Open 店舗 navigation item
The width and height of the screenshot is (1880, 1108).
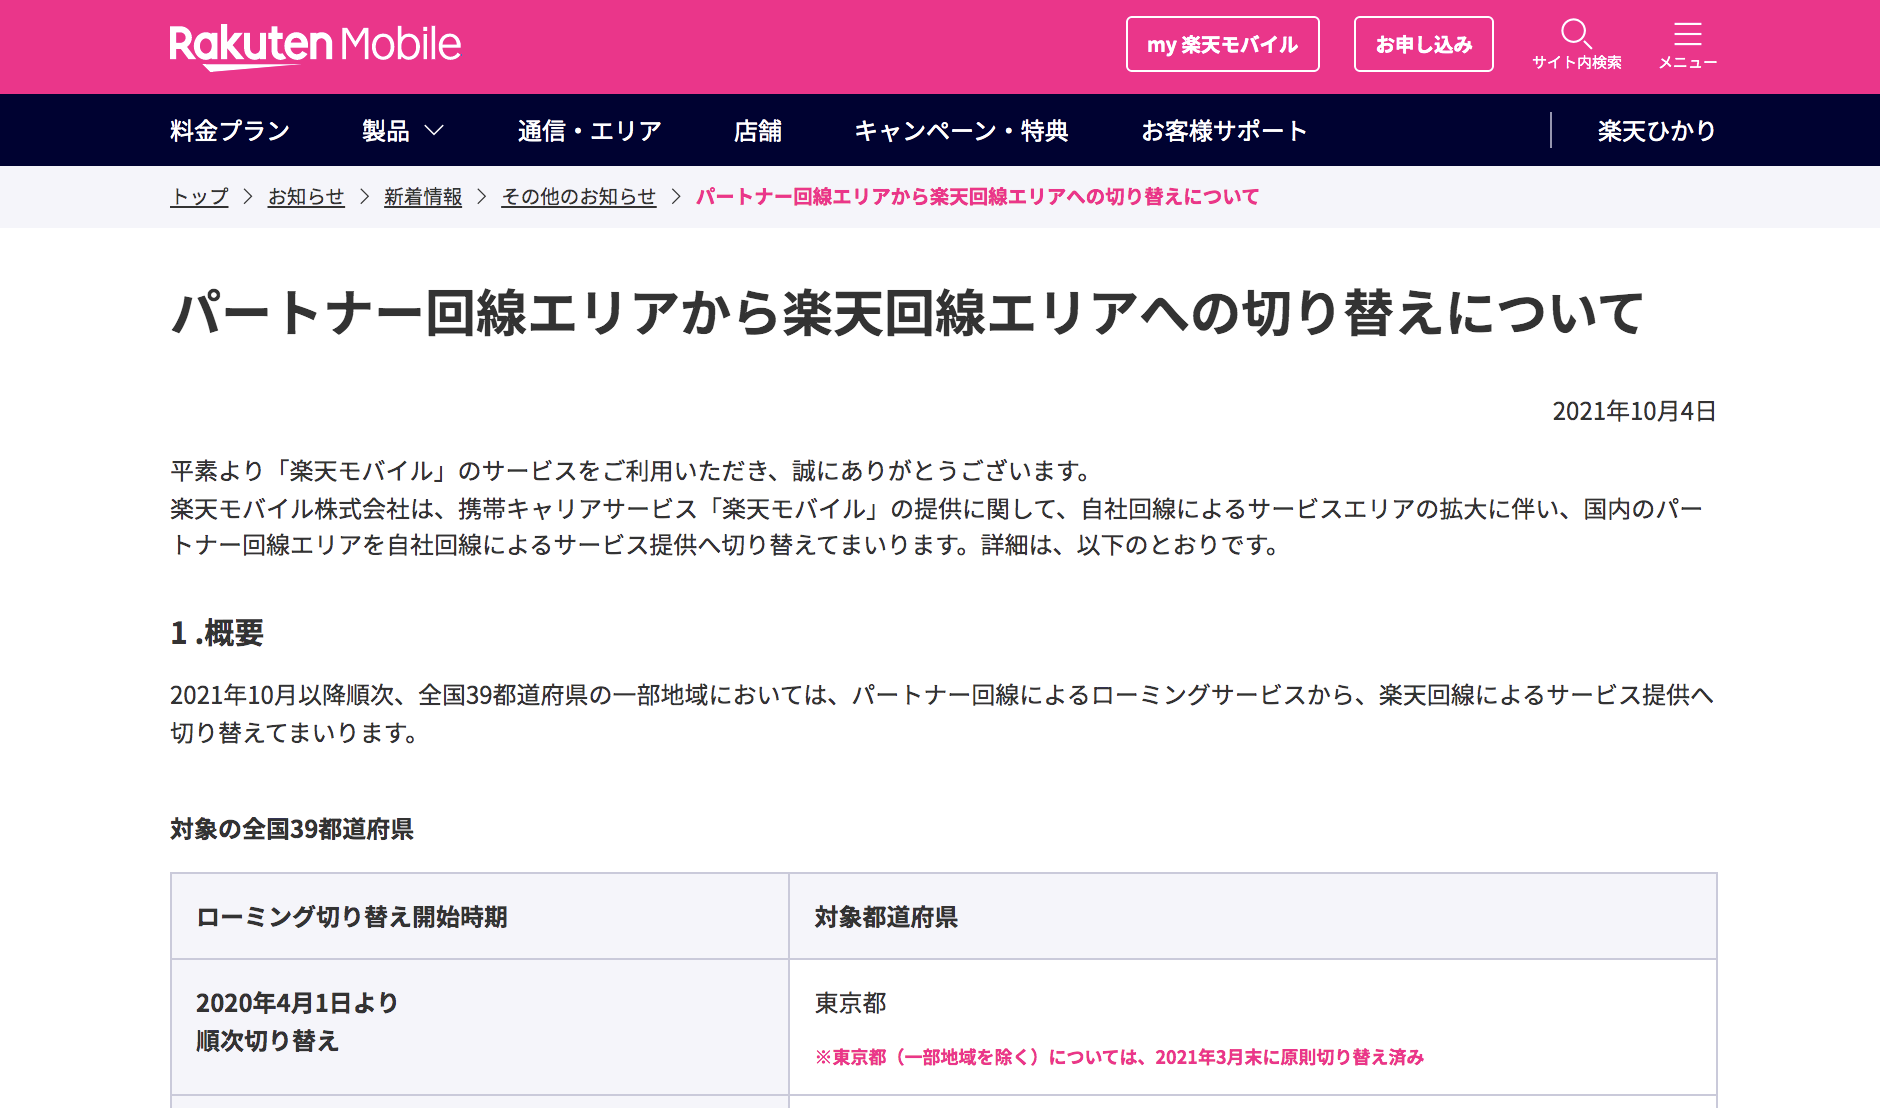click(758, 131)
